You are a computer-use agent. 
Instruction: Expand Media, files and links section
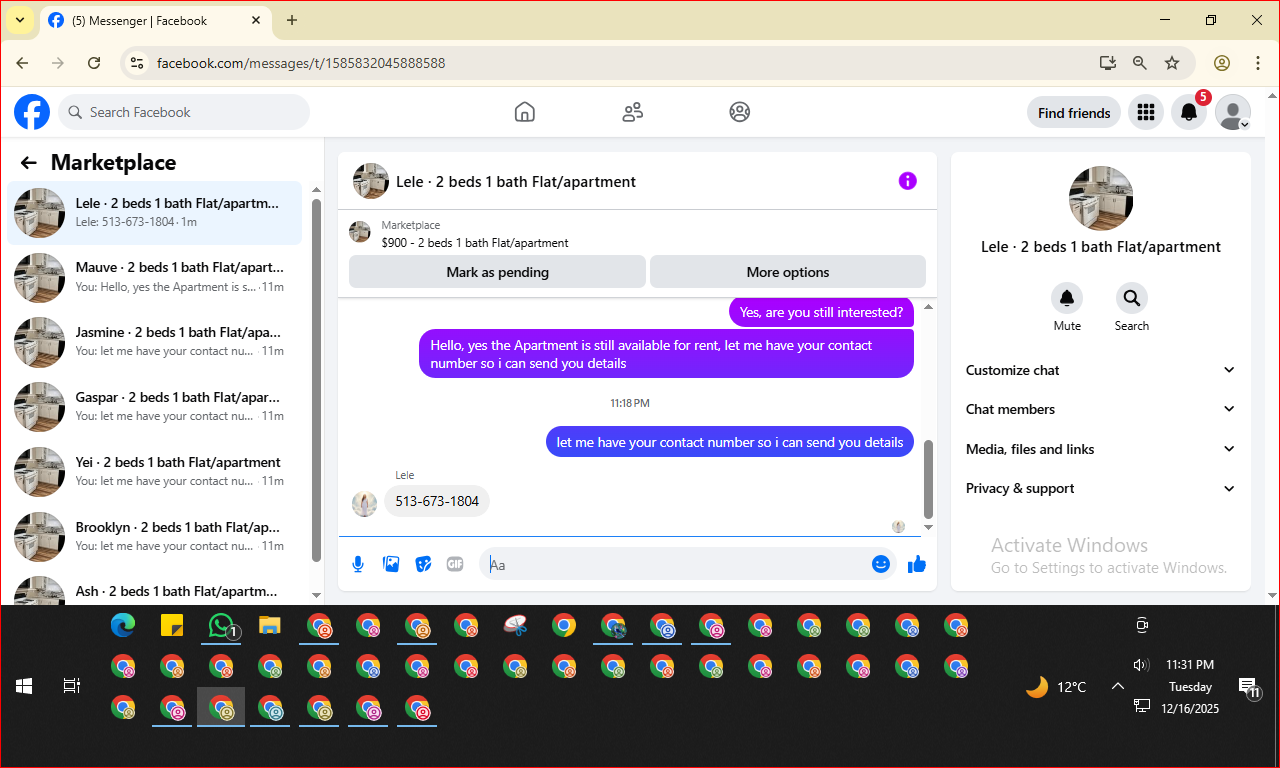coord(1101,449)
